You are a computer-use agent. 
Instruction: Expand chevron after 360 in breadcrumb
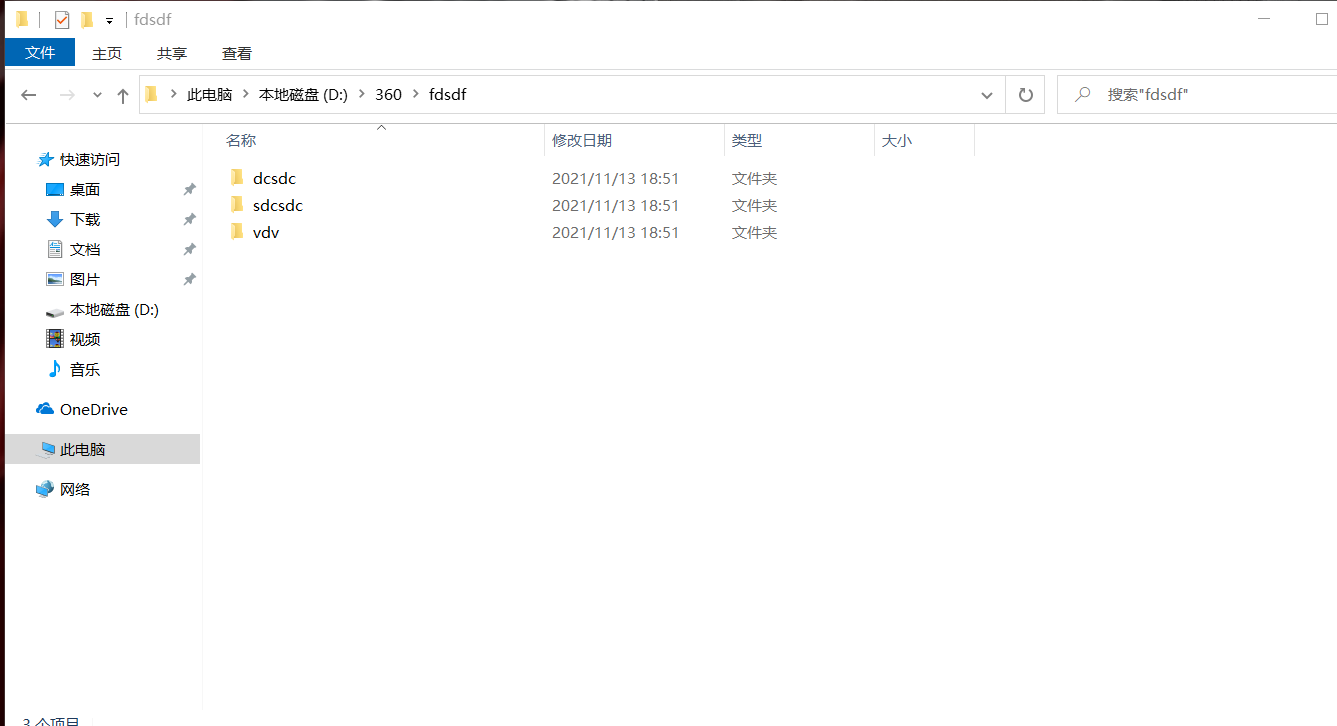click(x=415, y=95)
